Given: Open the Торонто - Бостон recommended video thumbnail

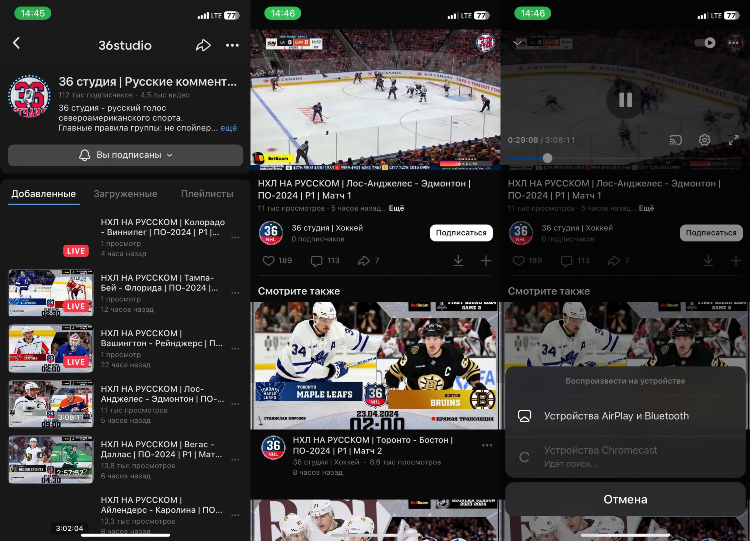Looking at the screenshot, I should [x=375, y=365].
